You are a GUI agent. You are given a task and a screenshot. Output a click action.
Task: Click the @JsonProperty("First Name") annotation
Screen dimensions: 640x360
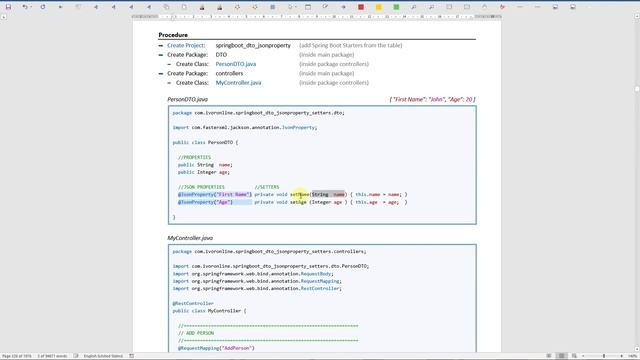pos(215,194)
